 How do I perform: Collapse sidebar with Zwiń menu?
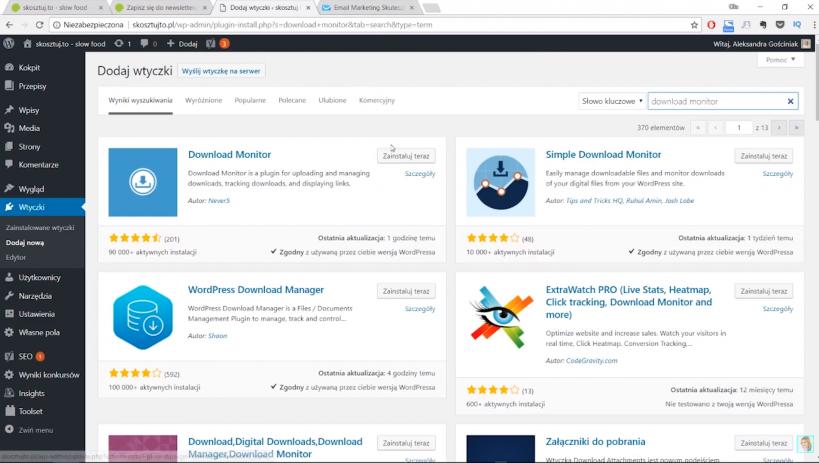36,430
